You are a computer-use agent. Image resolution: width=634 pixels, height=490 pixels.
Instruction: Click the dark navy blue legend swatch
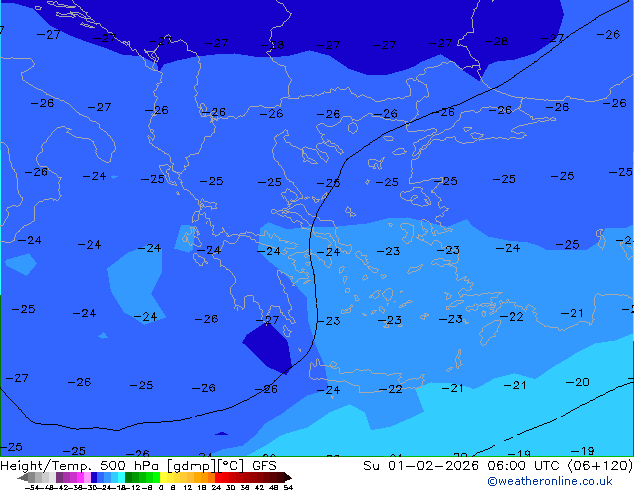[x=94, y=477]
